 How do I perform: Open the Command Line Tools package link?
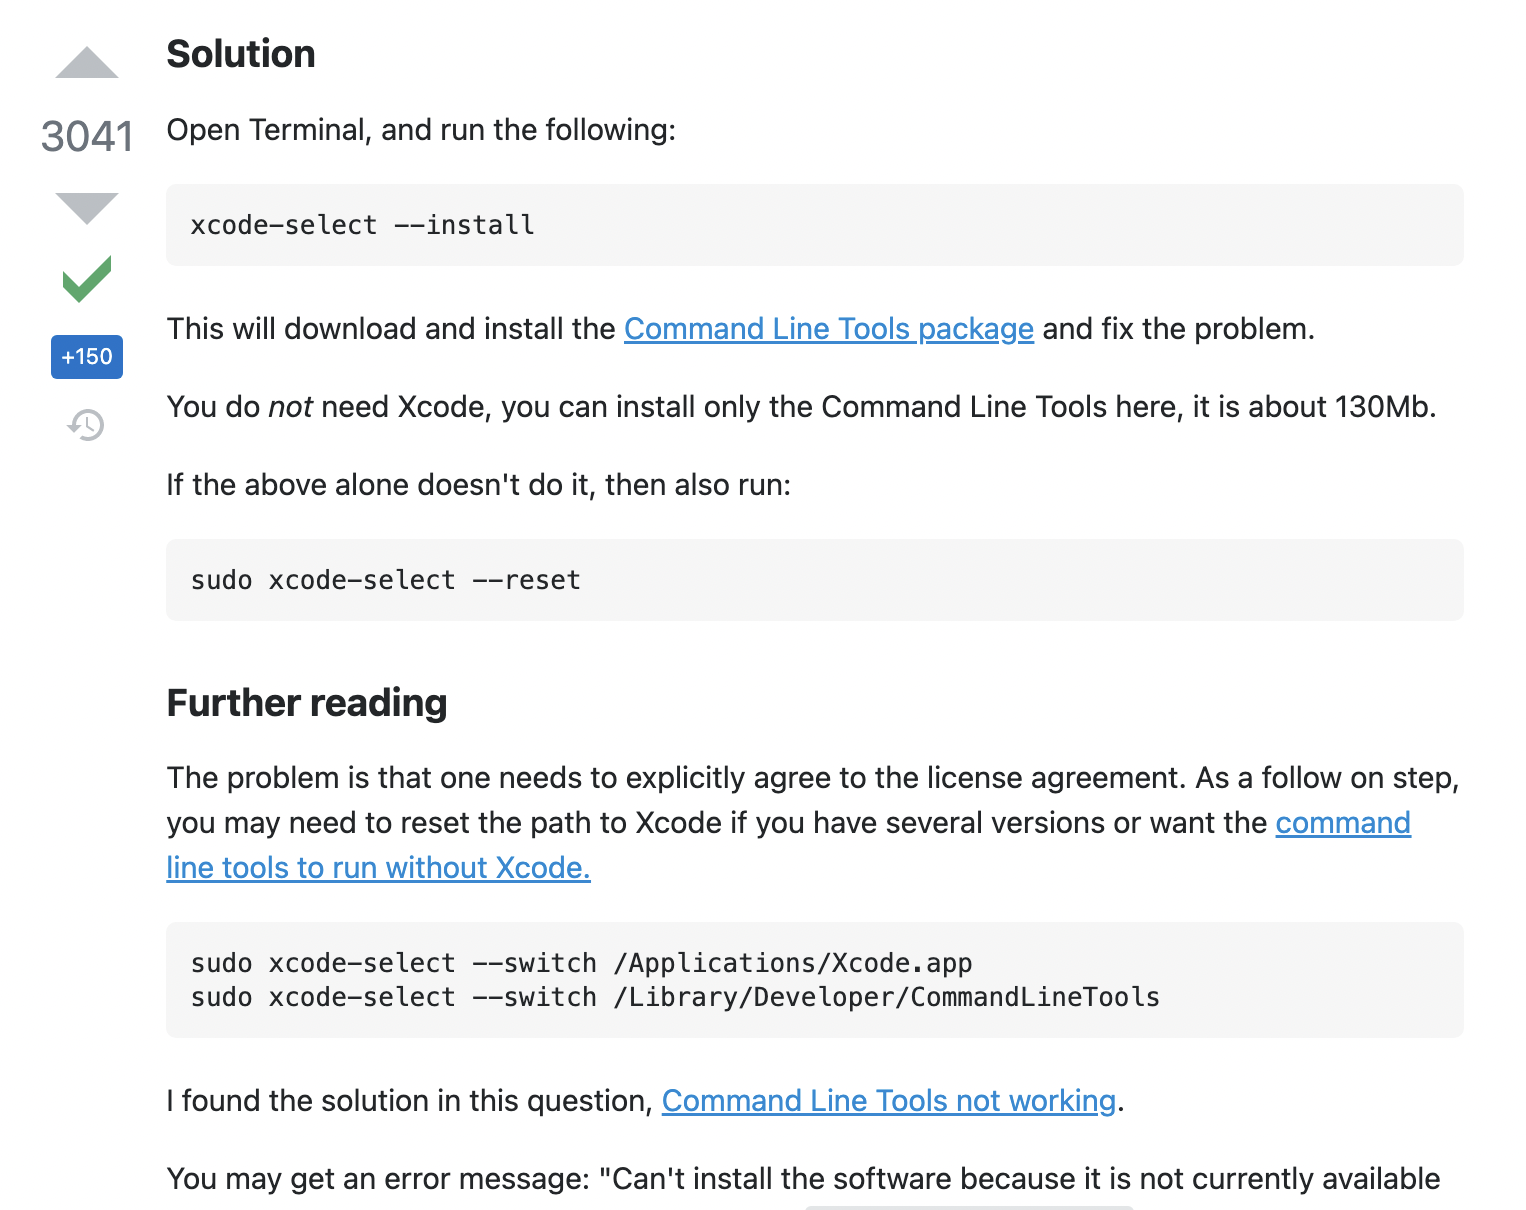pyautogui.click(x=829, y=329)
